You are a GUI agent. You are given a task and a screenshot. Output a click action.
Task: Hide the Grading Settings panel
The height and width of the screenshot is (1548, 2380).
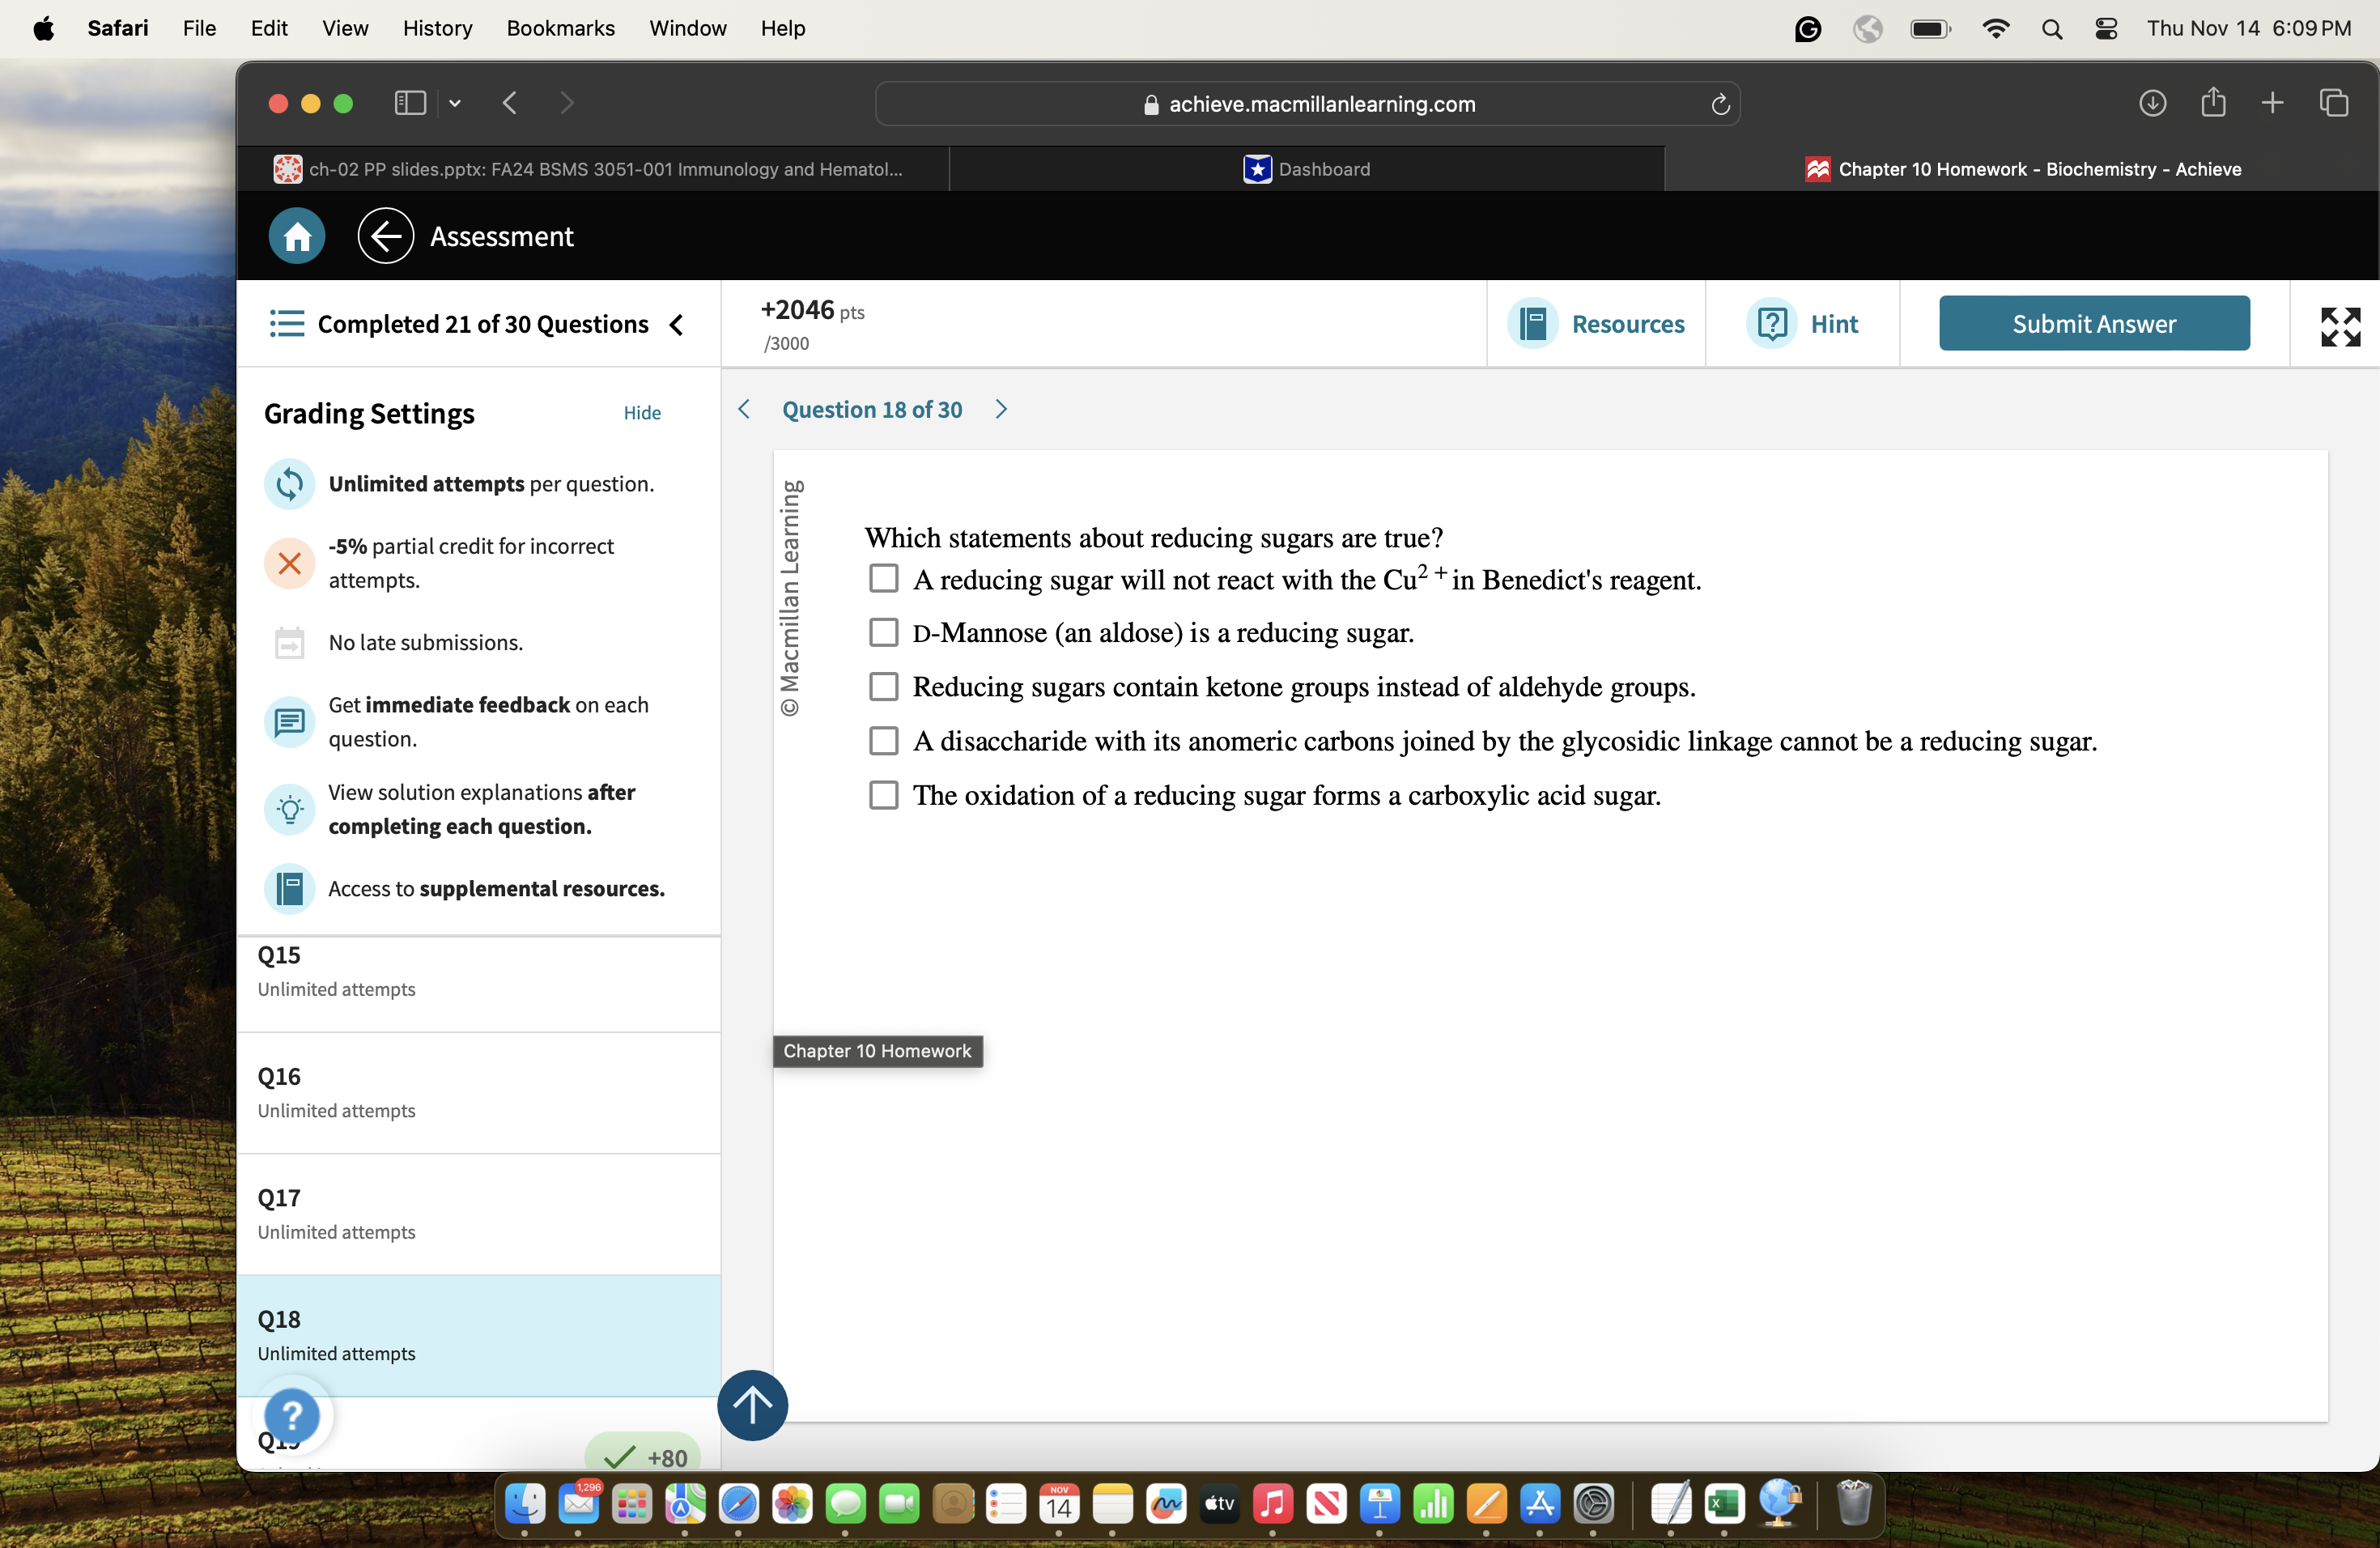coord(641,412)
